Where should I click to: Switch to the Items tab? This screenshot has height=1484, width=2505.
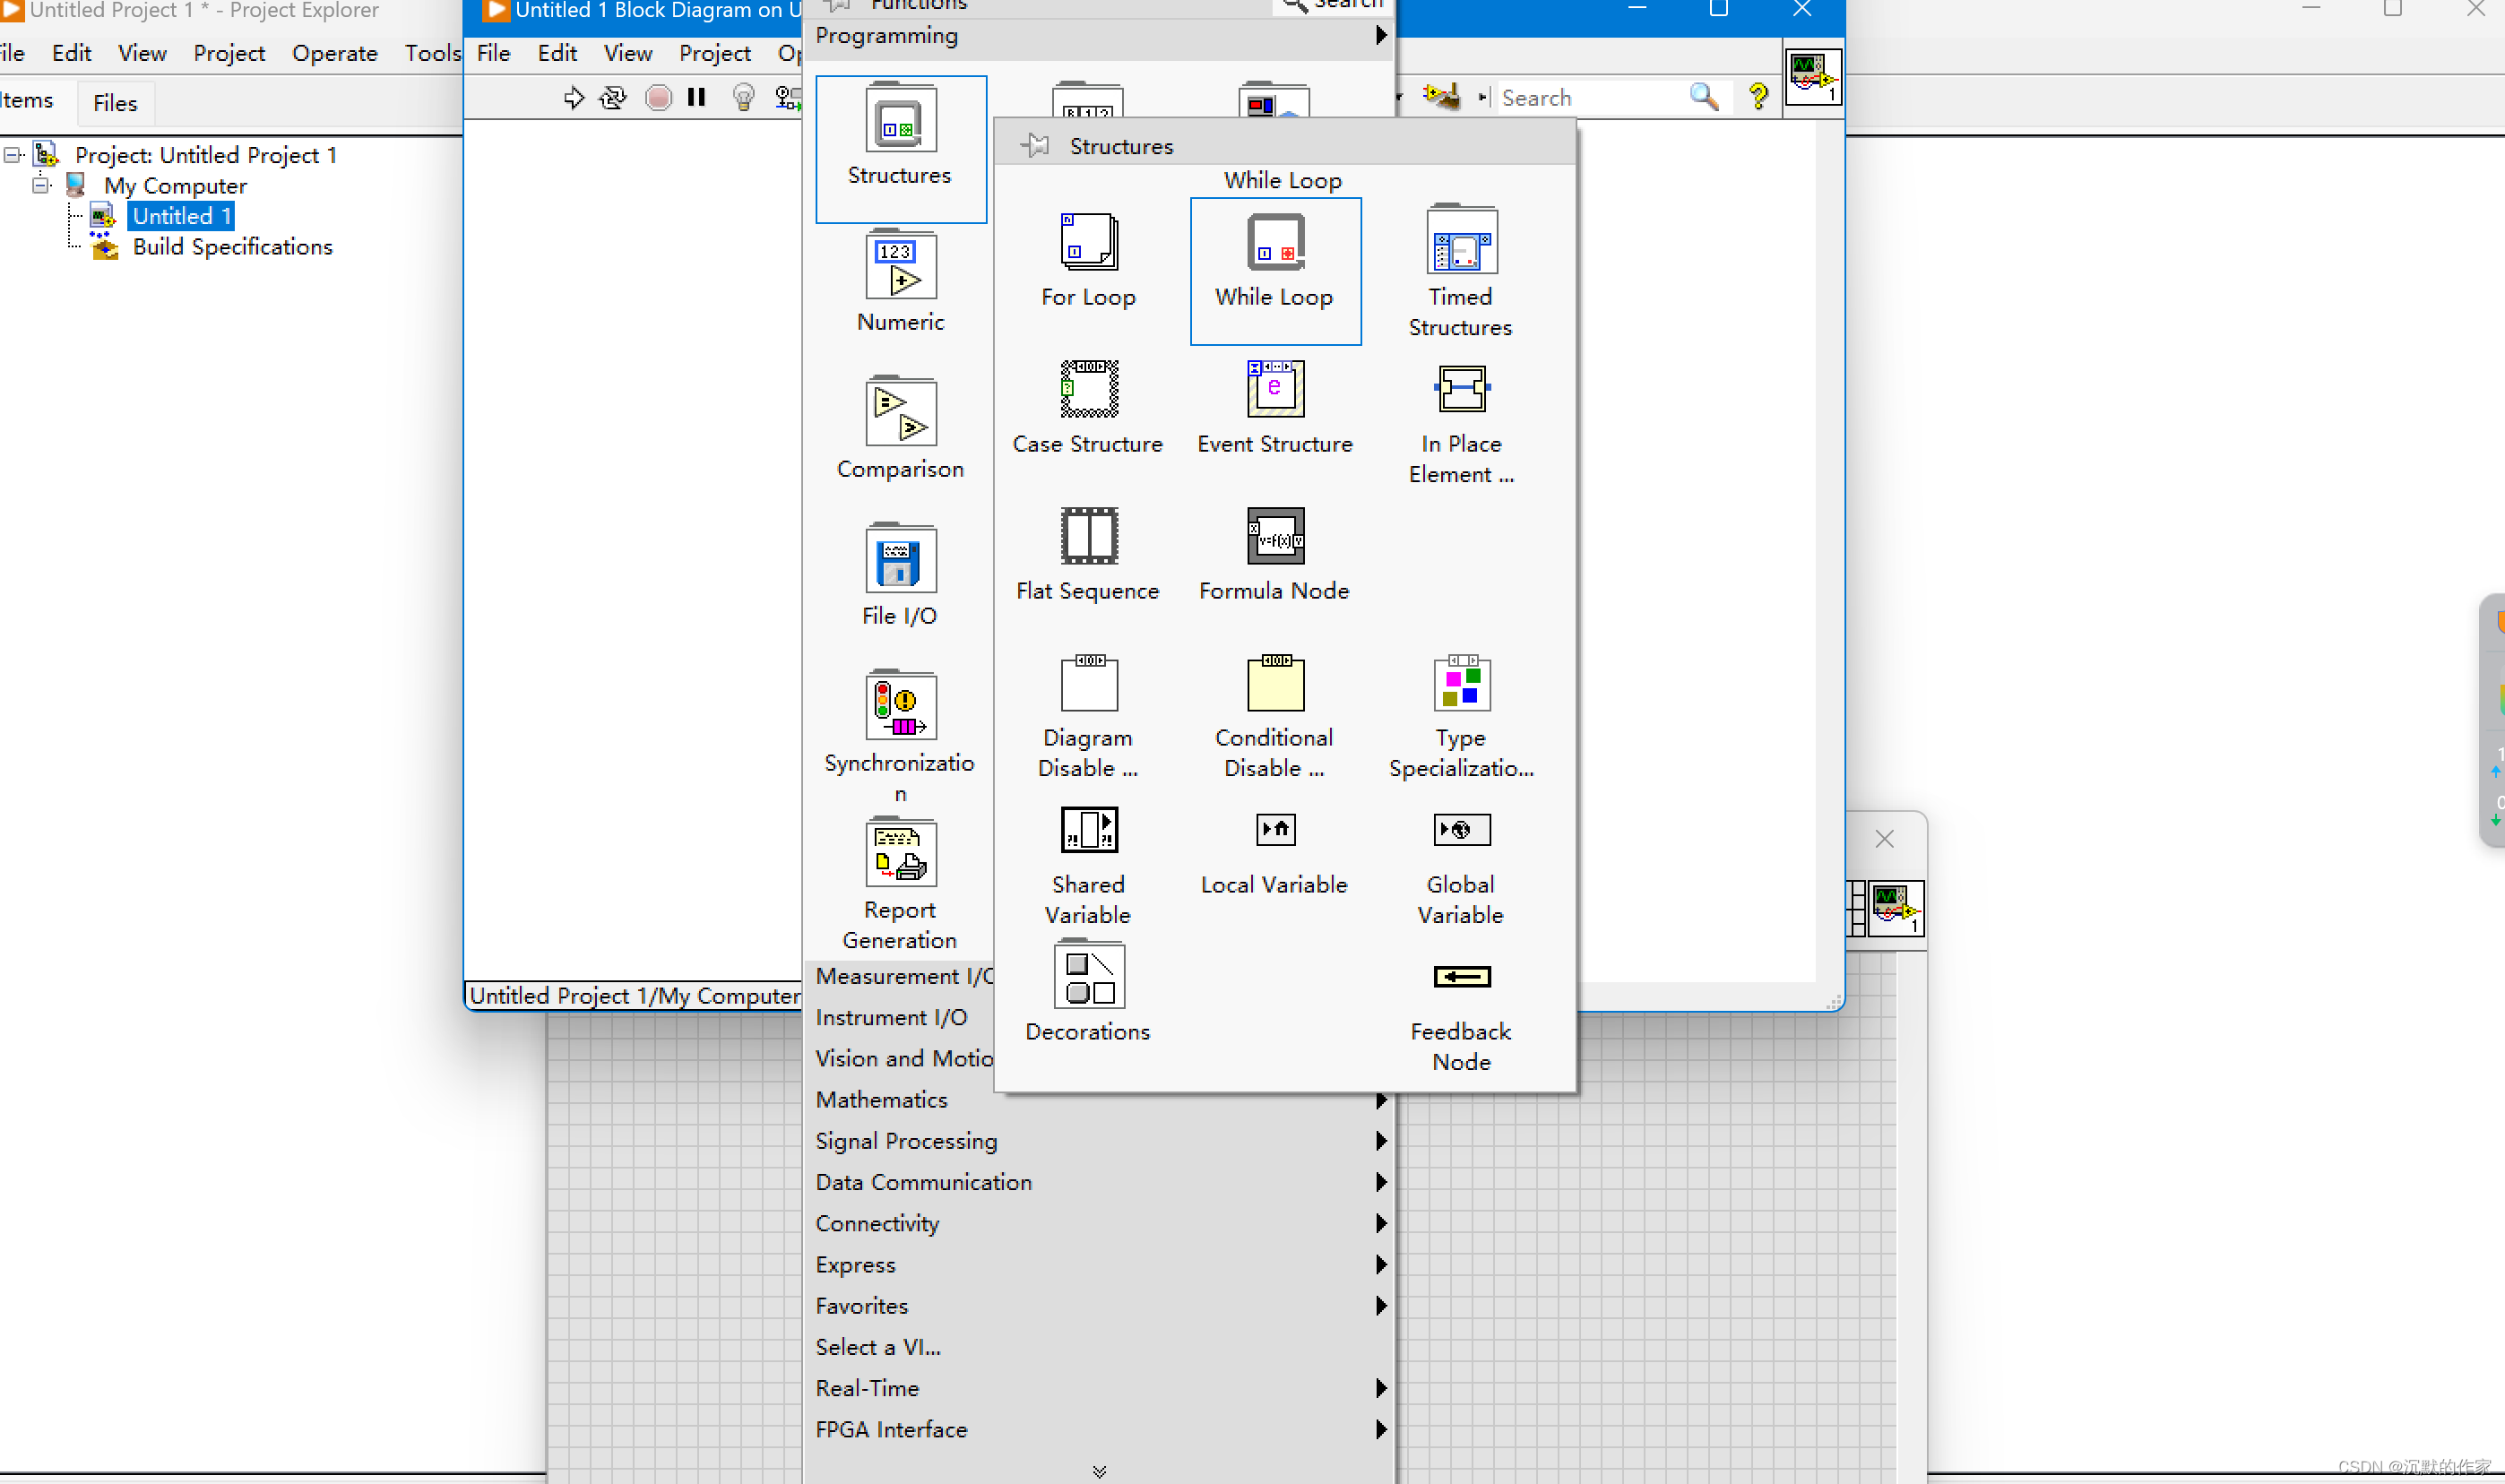click(26, 101)
